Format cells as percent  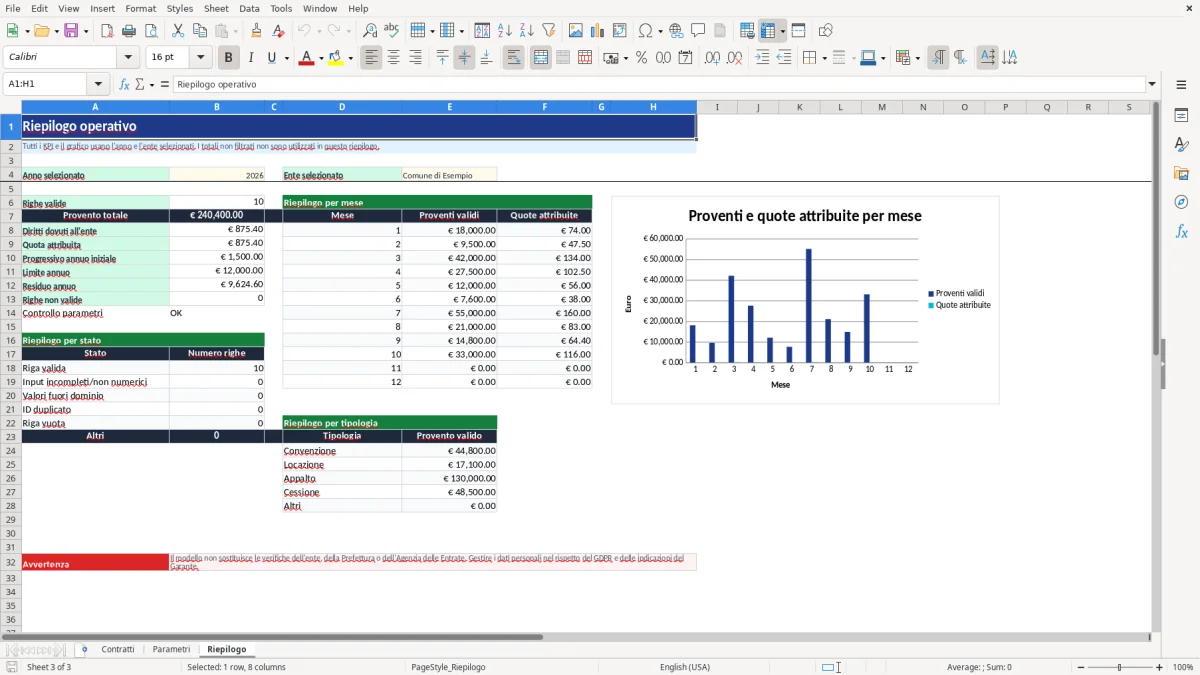(x=641, y=58)
